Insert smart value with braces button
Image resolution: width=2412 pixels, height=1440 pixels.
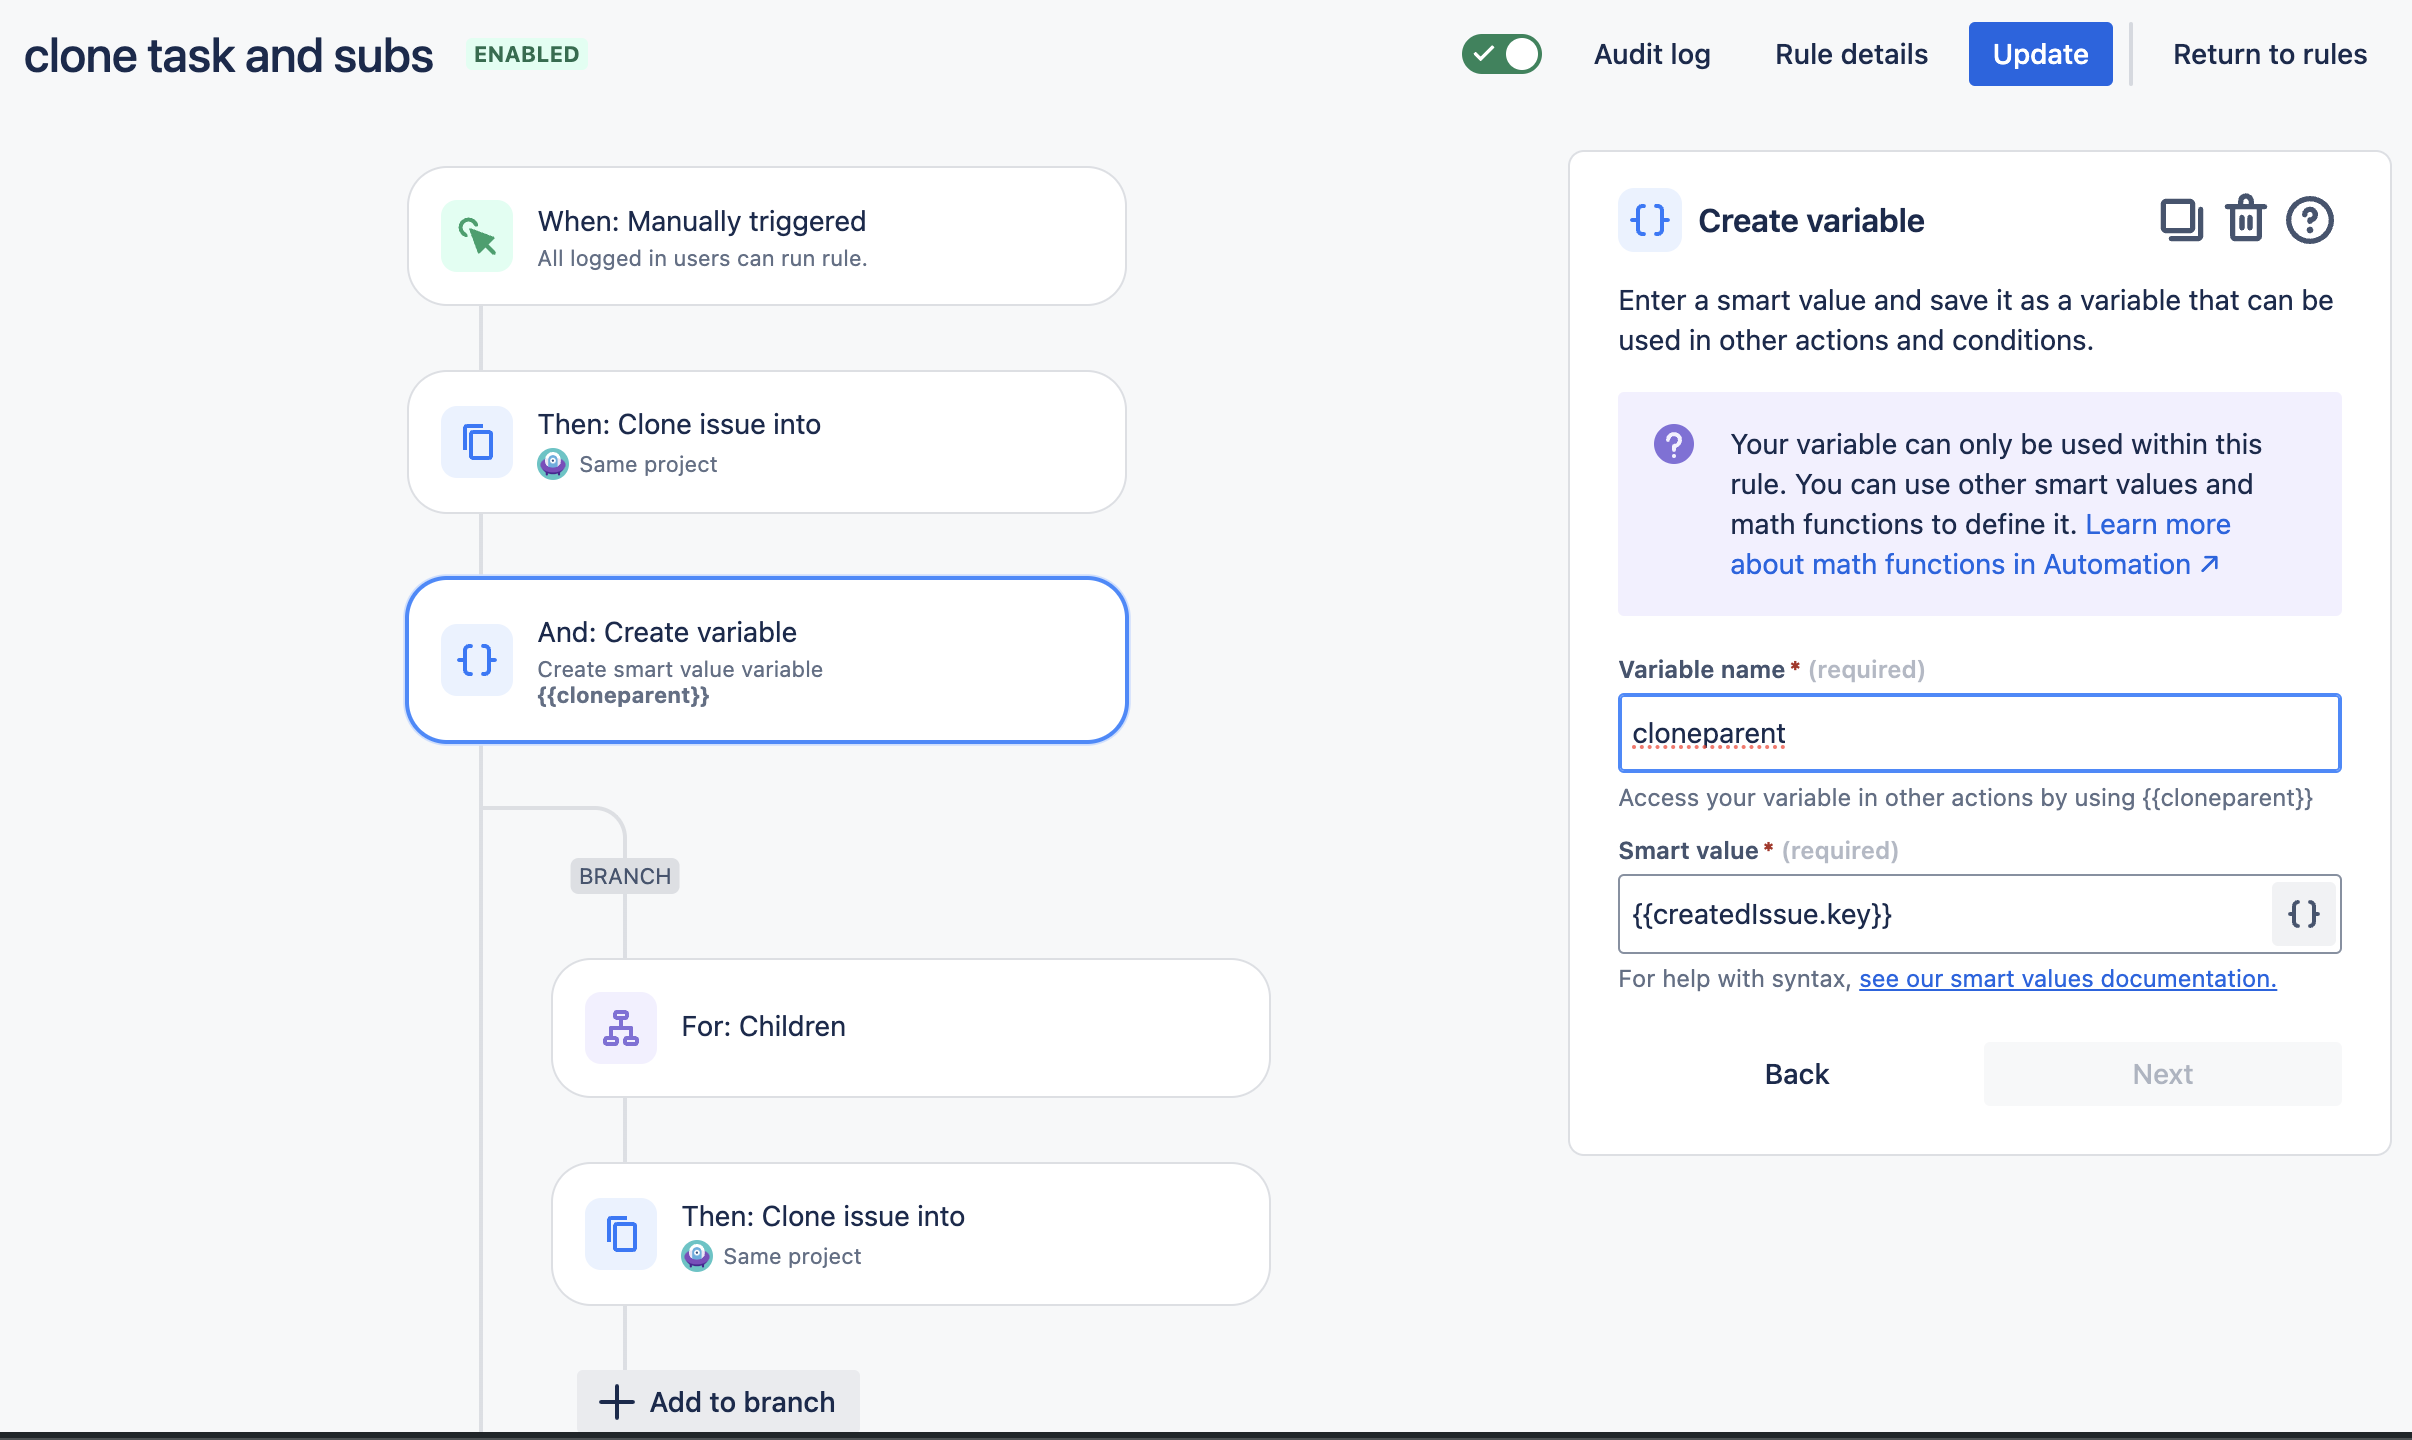pyautogui.click(x=2303, y=913)
